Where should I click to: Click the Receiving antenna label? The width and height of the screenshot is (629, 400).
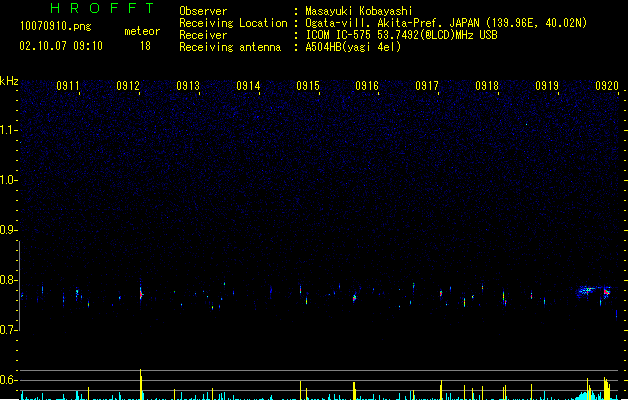tap(230, 47)
